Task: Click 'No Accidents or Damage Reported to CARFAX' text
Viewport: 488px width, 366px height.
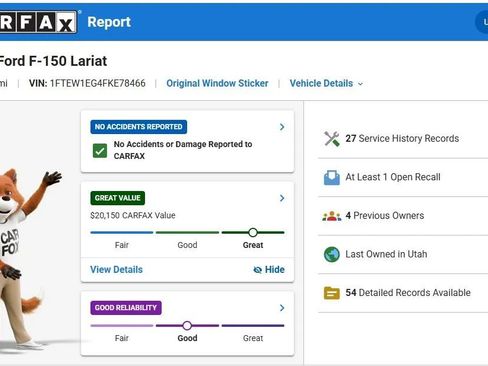Action: [183, 150]
